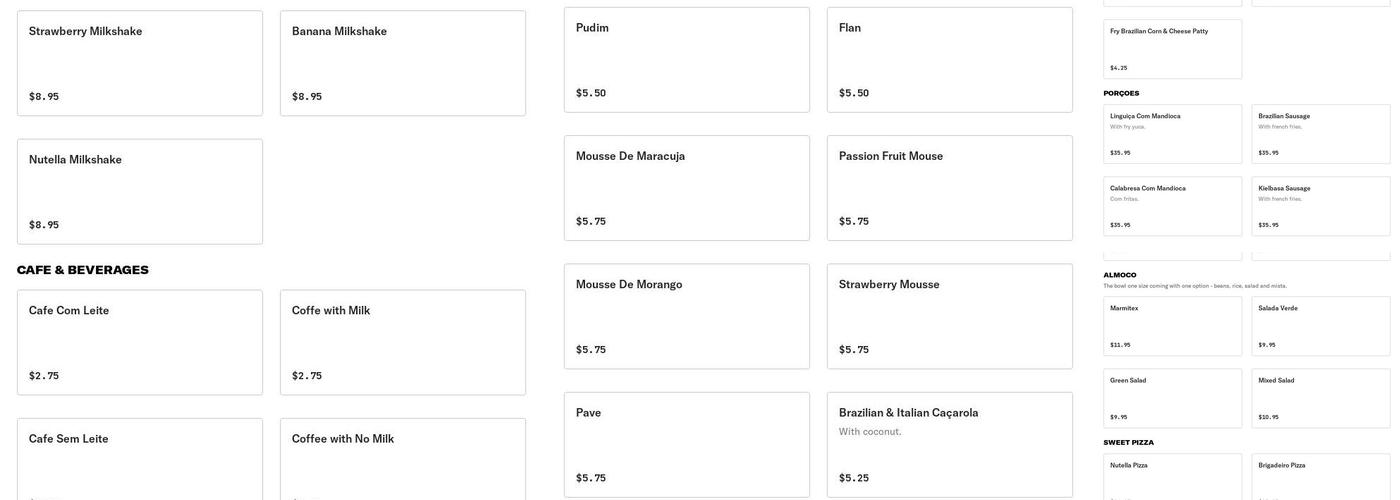Image resolution: width=1400 pixels, height=500 pixels.
Task: Open the Calabresa Com Mandioca card
Action: pyautogui.click(x=1172, y=206)
